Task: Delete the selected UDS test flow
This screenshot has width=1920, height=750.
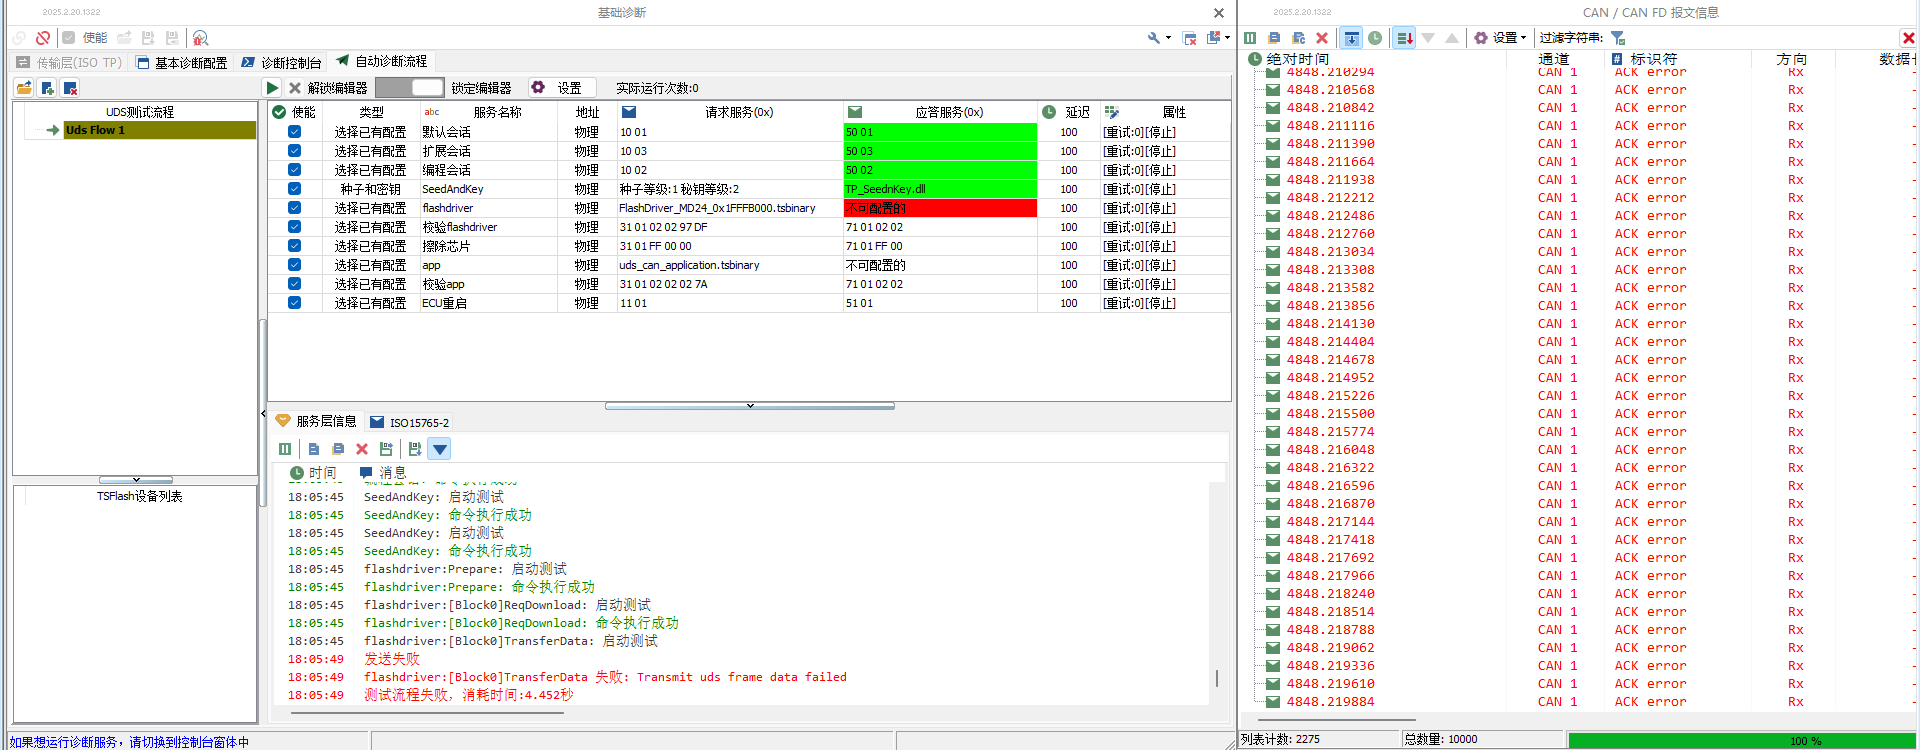Action: (x=70, y=88)
